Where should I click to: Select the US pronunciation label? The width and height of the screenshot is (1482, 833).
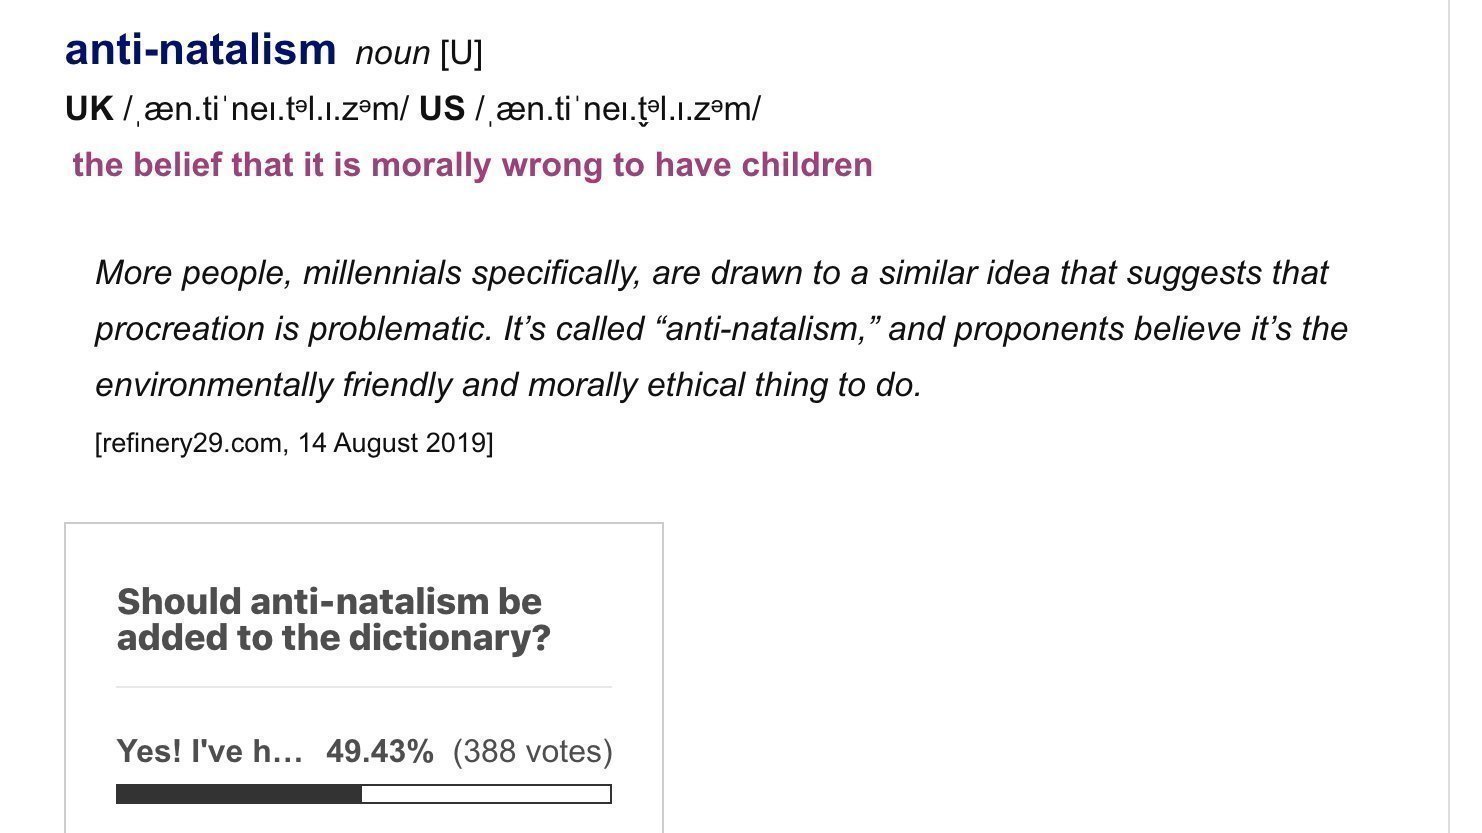pos(446,109)
